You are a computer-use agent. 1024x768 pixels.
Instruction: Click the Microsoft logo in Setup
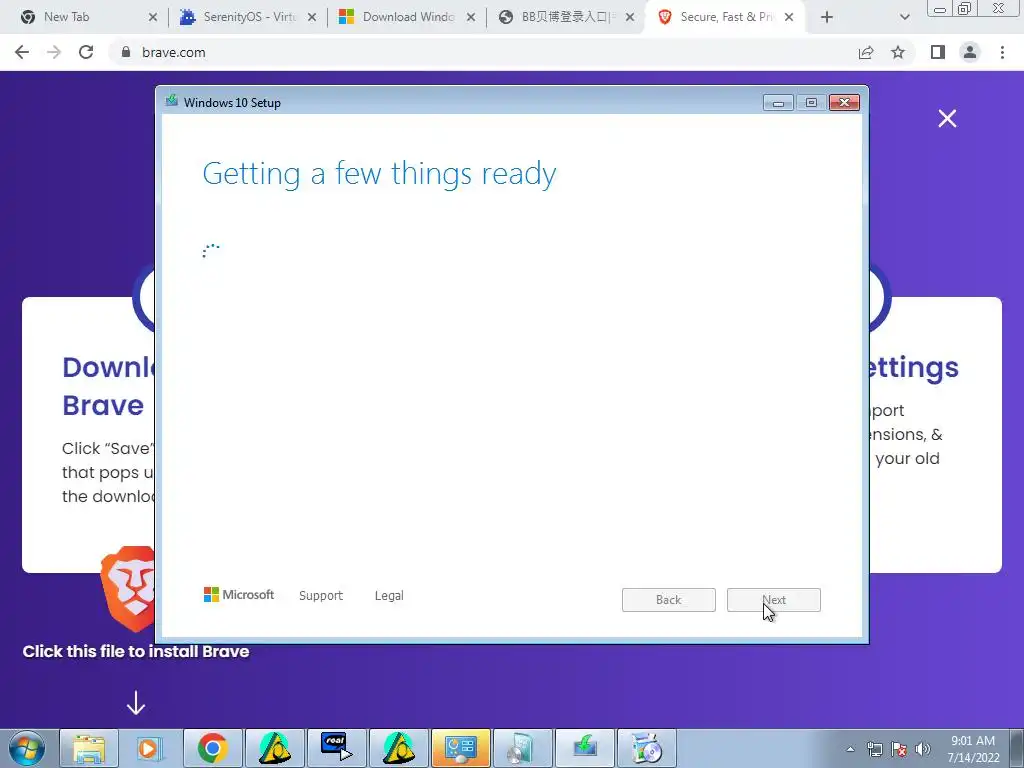[239, 595]
